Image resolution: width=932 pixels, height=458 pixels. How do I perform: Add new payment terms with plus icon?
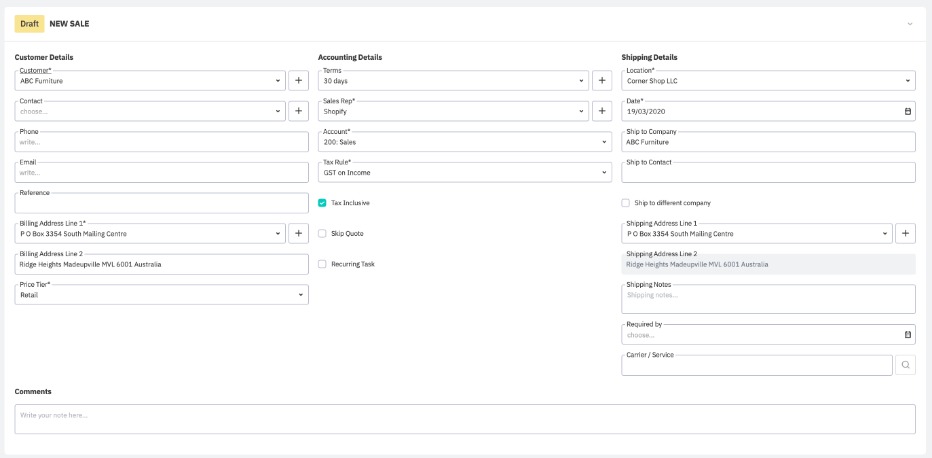point(602,81)
